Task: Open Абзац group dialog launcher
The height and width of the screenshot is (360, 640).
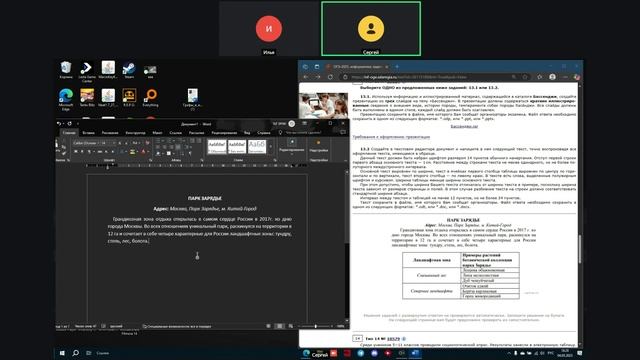Action: coord(202,160)
